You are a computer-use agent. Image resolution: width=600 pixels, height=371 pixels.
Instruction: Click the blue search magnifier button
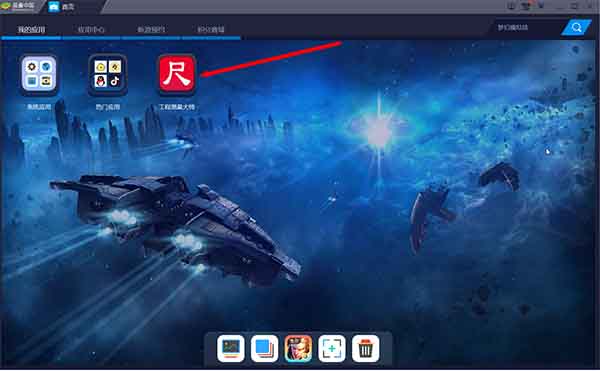click(576, 27)
